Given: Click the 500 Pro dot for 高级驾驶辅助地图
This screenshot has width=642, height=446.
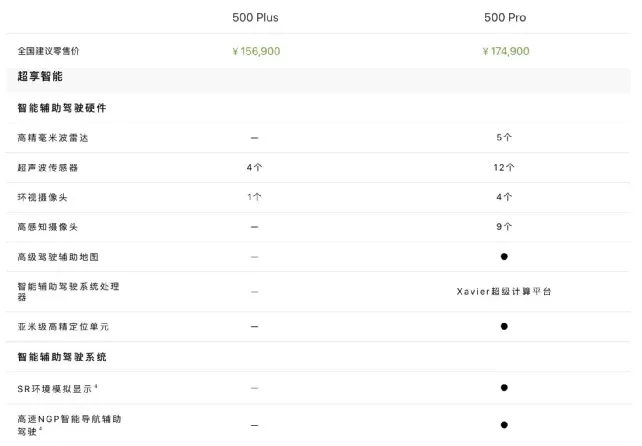Looking at the screenshot, I should [504, 256].
